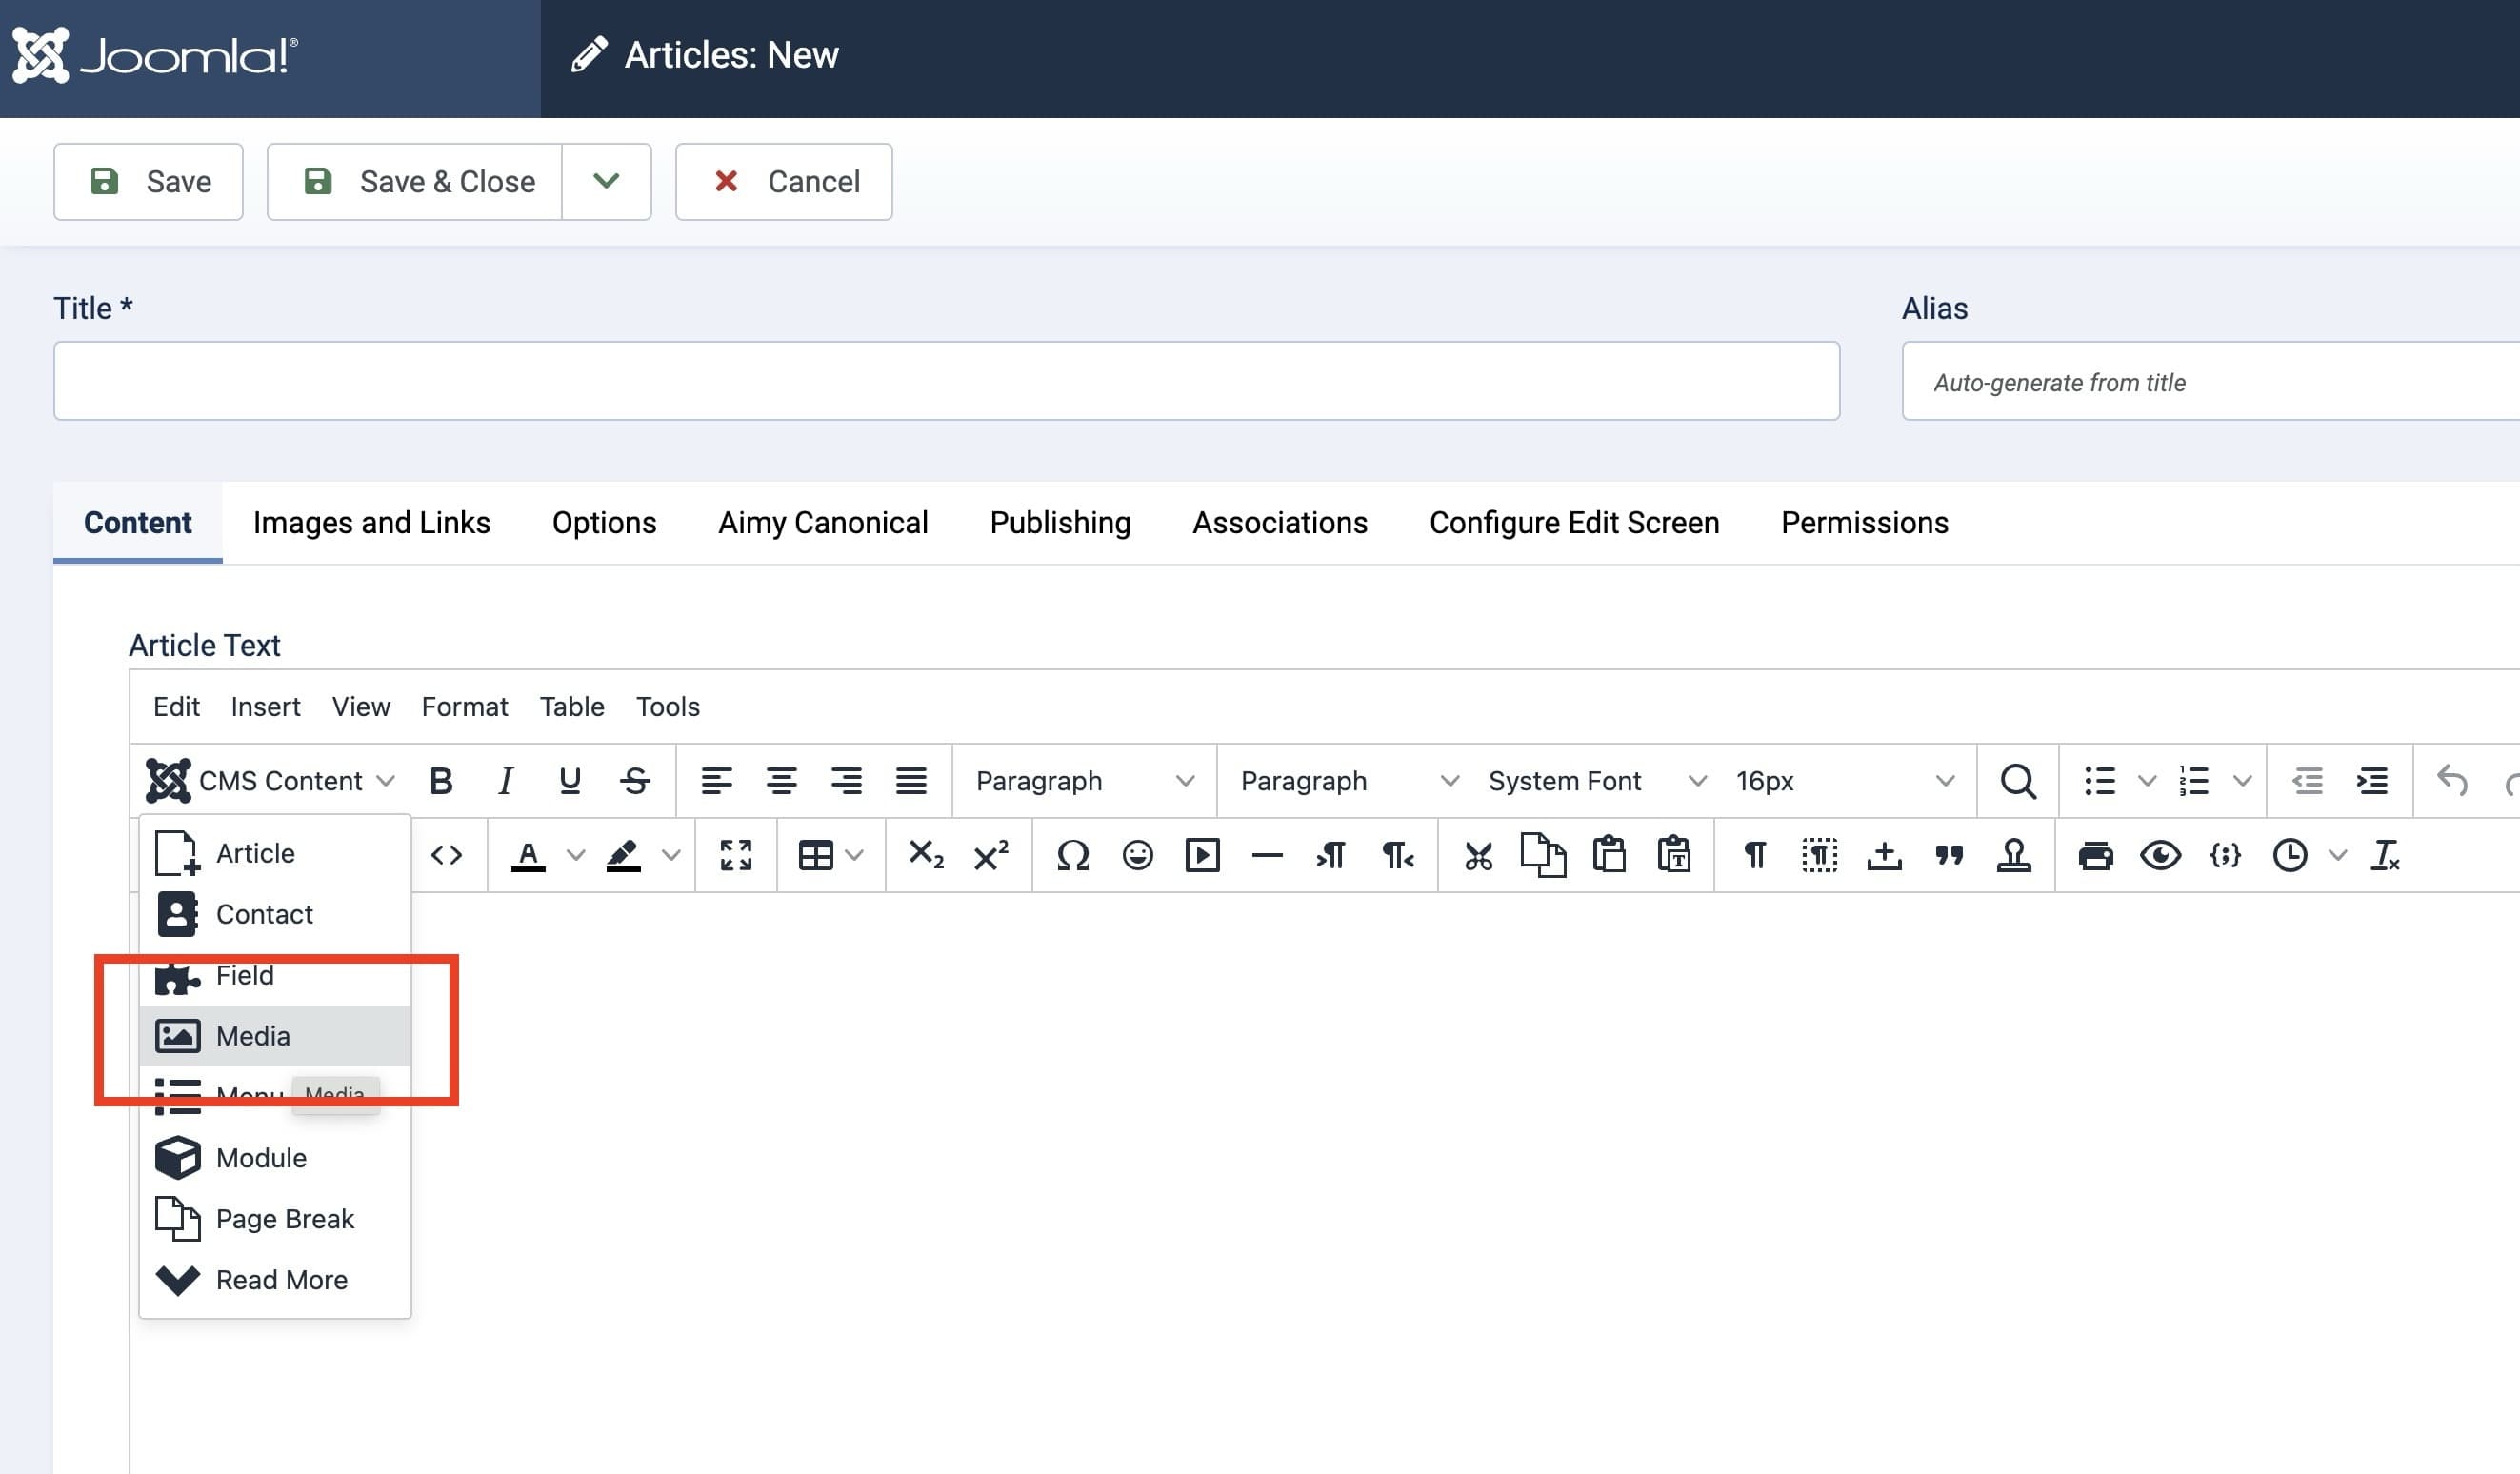Screen dimensions: 2520x1474
Task: Expand the bullet list style chevron
Action: [x=2147, y=781]
